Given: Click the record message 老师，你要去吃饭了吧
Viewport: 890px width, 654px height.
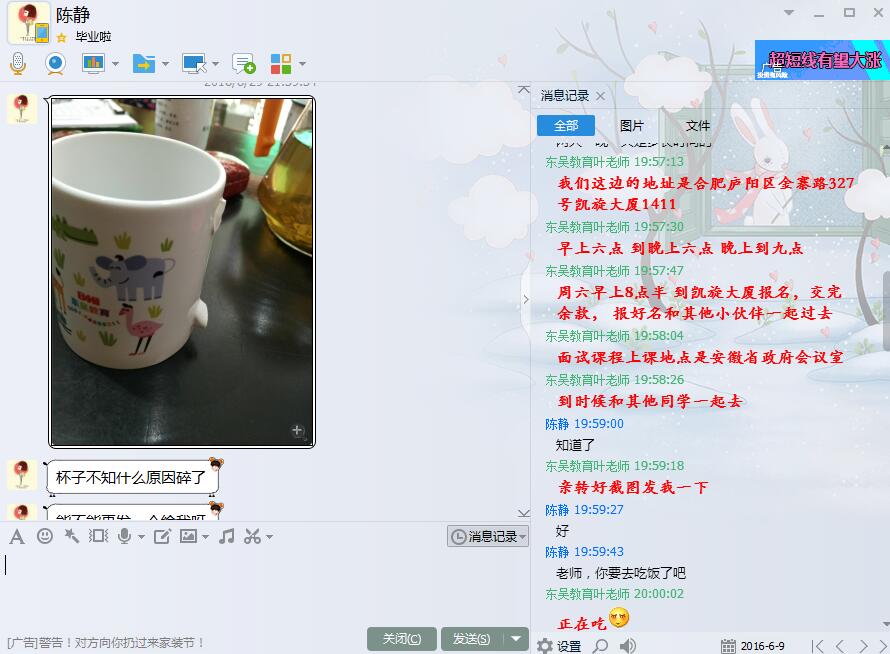Looking at the screenshot, I should tap(620, 573).
